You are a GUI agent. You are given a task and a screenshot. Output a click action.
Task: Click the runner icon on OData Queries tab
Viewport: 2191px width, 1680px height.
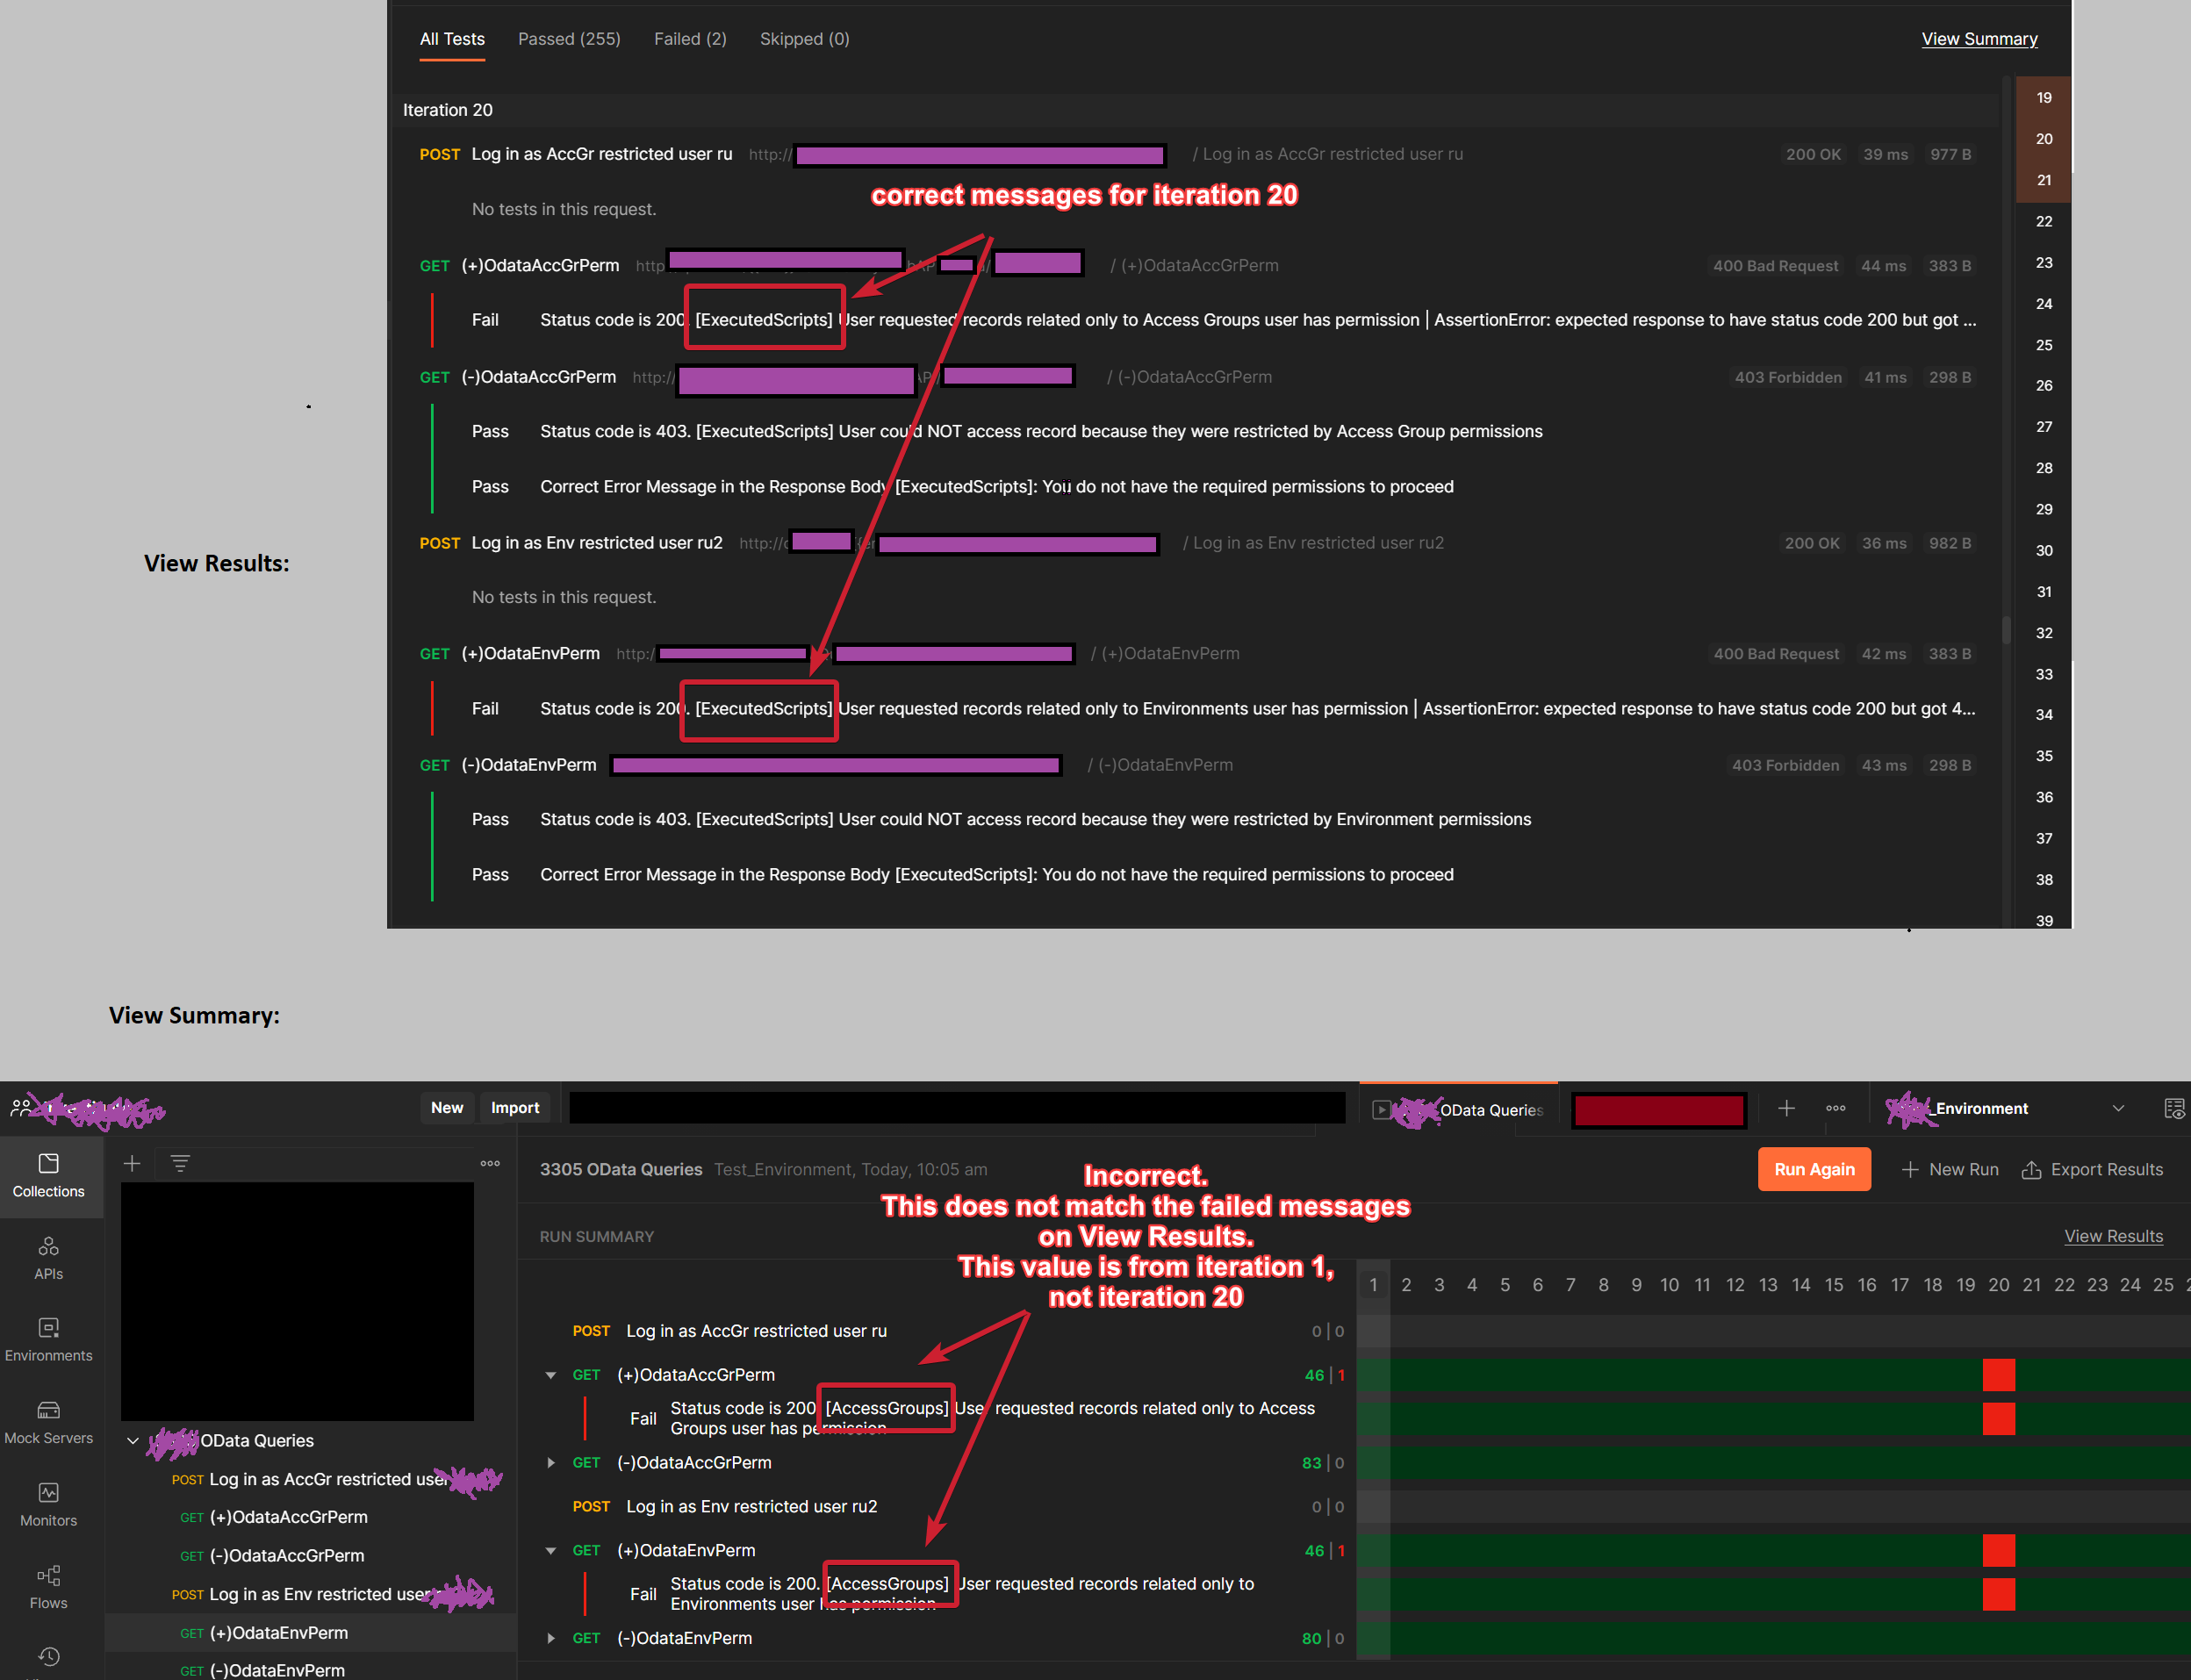click(x=1381, y=1109)
